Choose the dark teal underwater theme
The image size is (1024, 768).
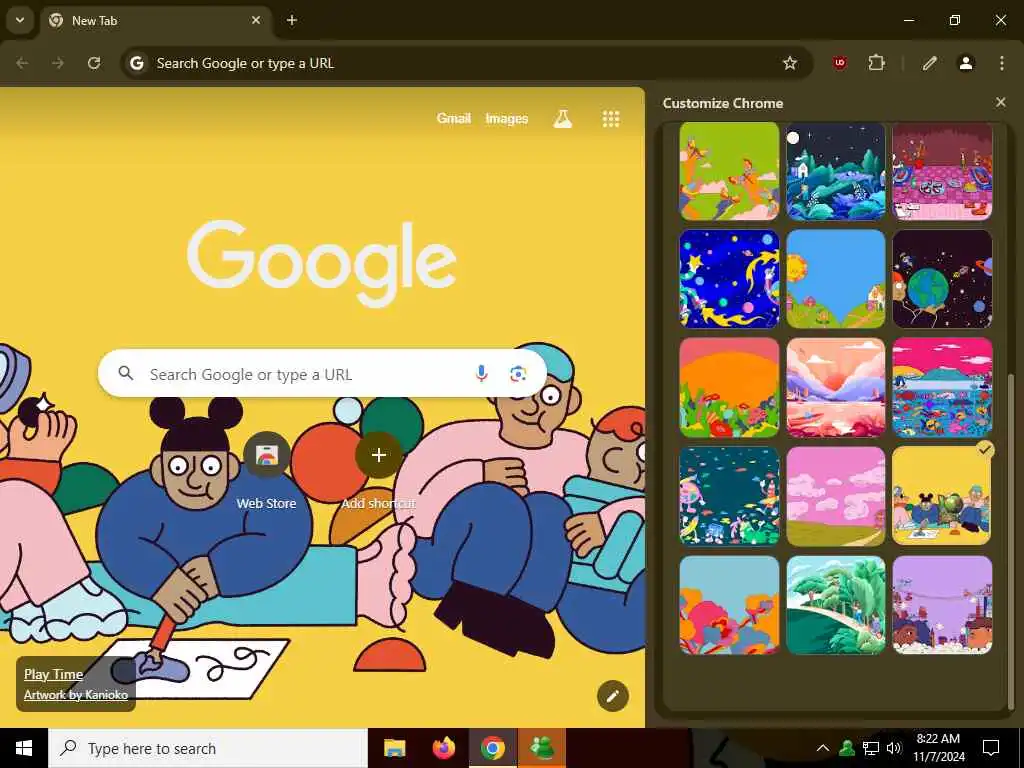click(x=729, y=496)
